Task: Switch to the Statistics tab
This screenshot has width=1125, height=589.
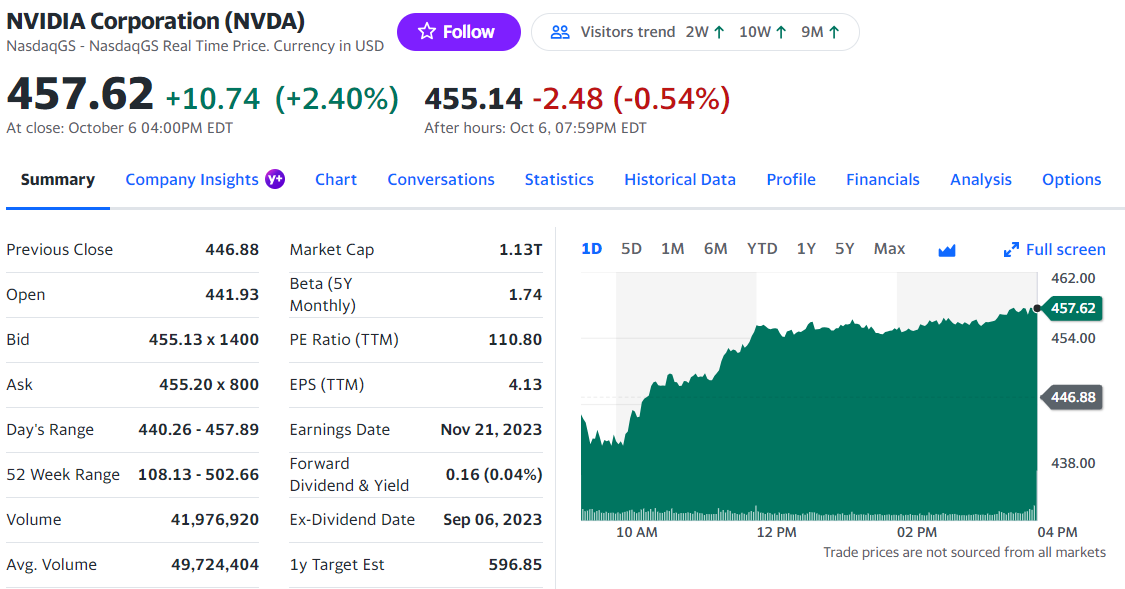Action: click(x=559, y=180)
